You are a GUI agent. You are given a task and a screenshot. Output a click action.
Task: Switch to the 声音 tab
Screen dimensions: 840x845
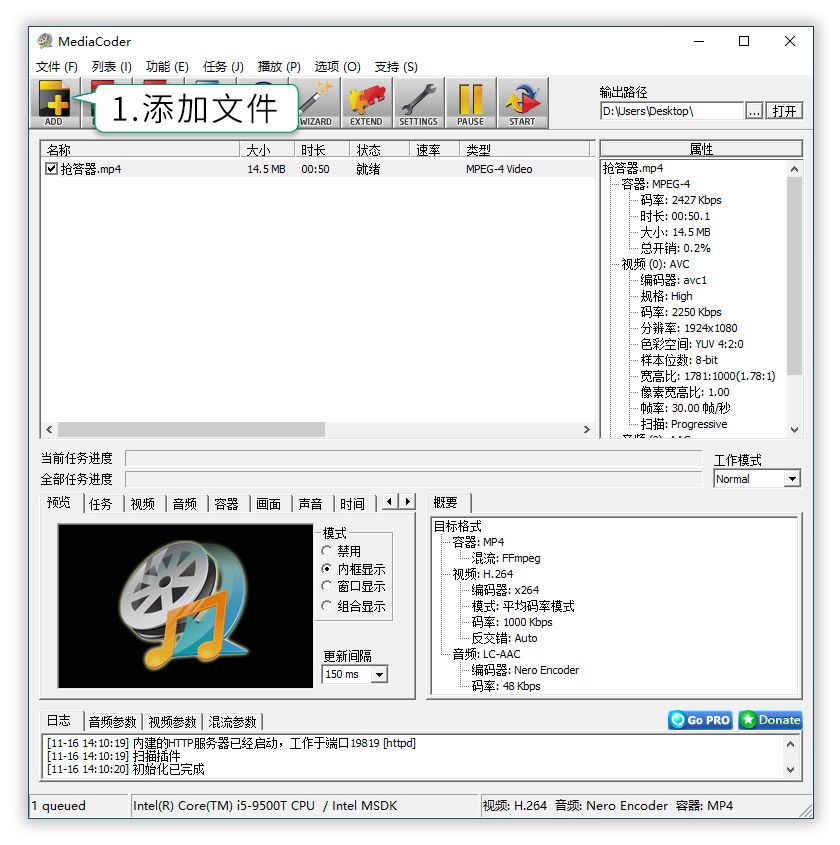[x=310, y=504]
